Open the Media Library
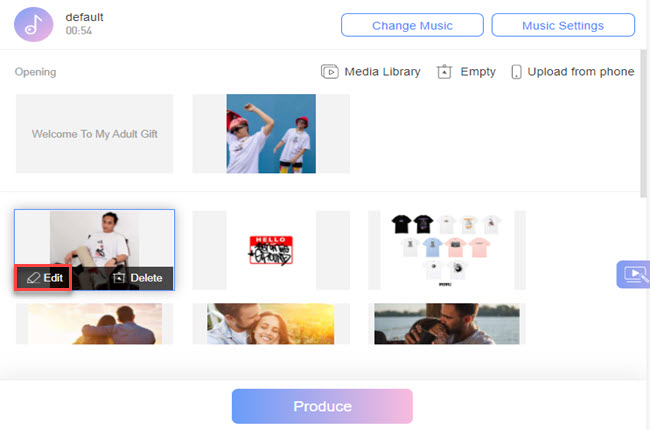The height and width of the screenshot is (430, 650). [x=371, y=72]
